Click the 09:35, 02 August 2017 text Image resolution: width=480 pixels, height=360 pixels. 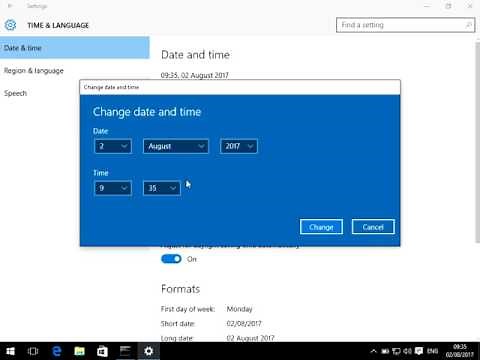[195, 75]
